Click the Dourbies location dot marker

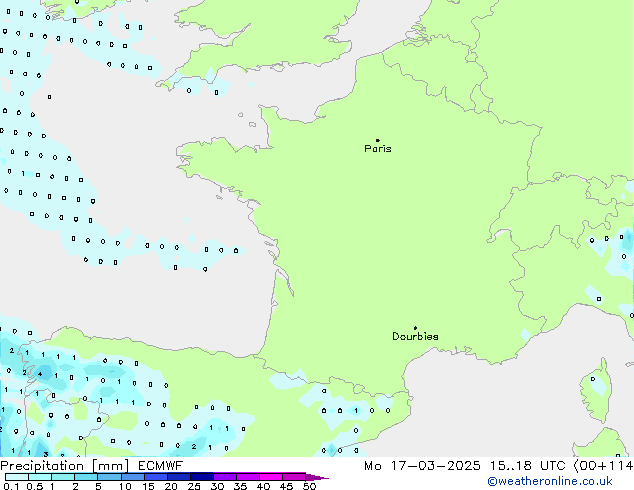[415, 328]
